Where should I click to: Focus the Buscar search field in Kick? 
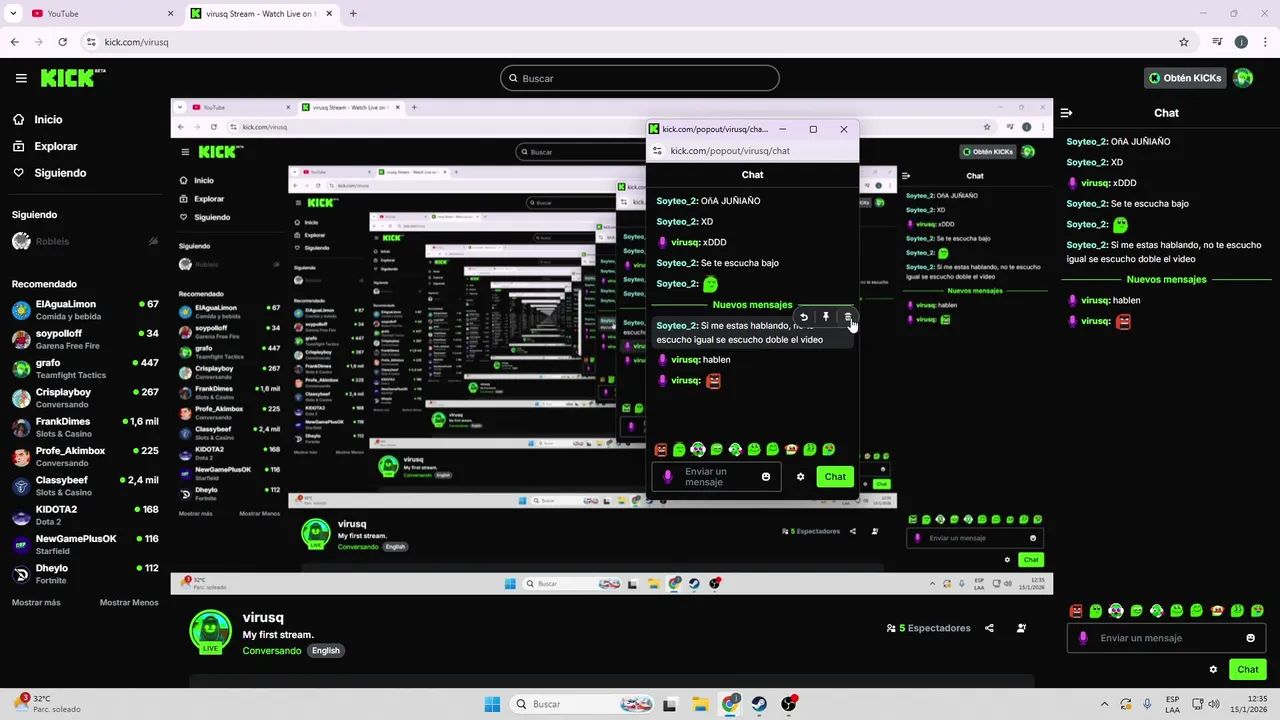pos(640,78)
